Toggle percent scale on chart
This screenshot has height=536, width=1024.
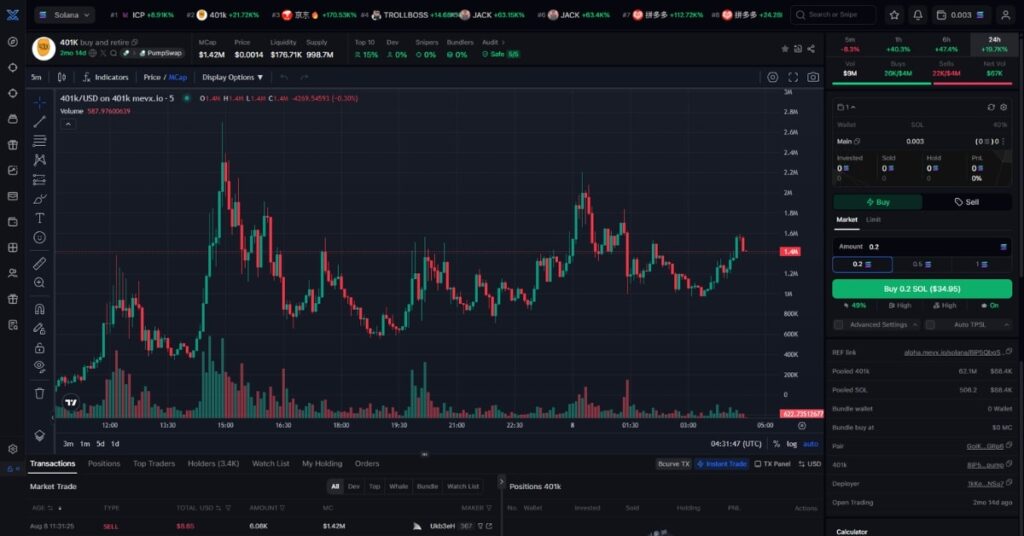point(776,444)
